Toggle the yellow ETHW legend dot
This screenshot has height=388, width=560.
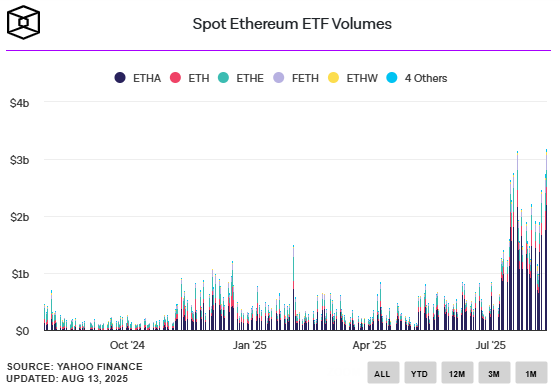point(334,78)
